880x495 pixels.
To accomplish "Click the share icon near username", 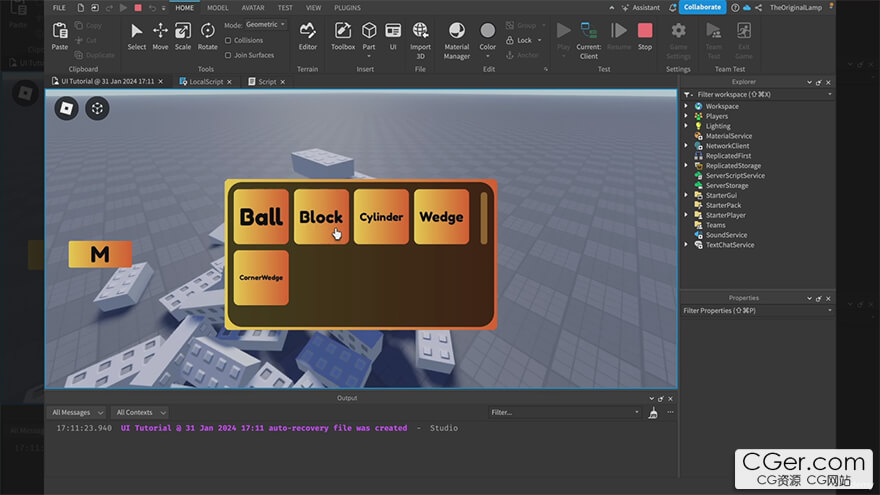I will coord(759,7).
